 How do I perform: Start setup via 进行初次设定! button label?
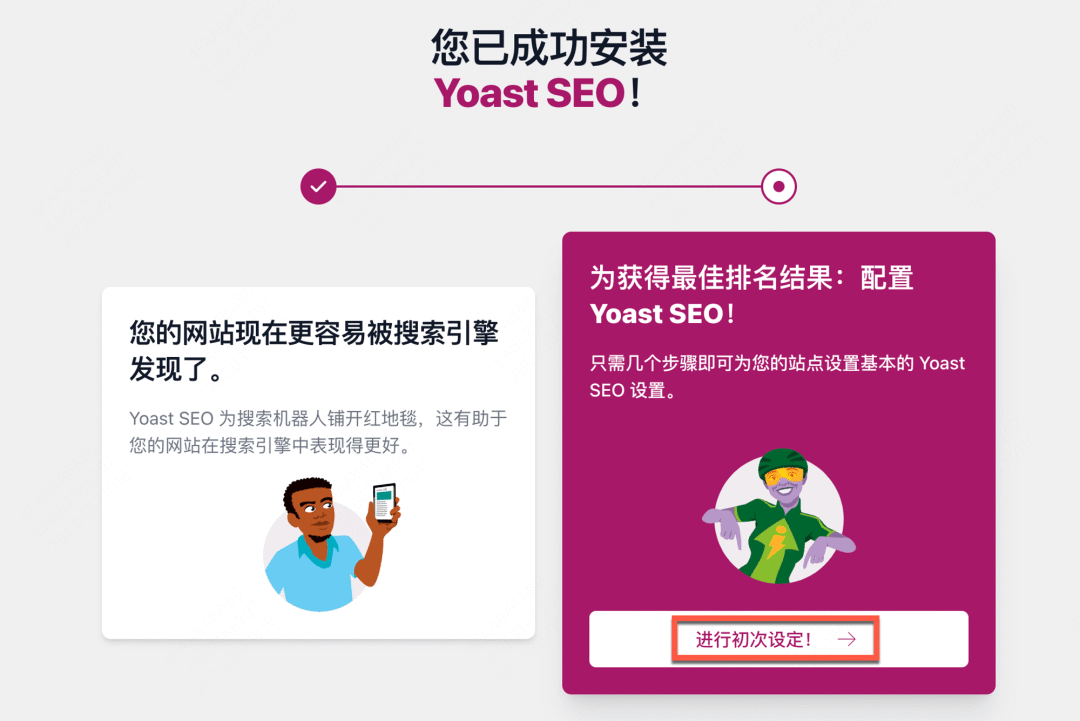tap(754, 640)
